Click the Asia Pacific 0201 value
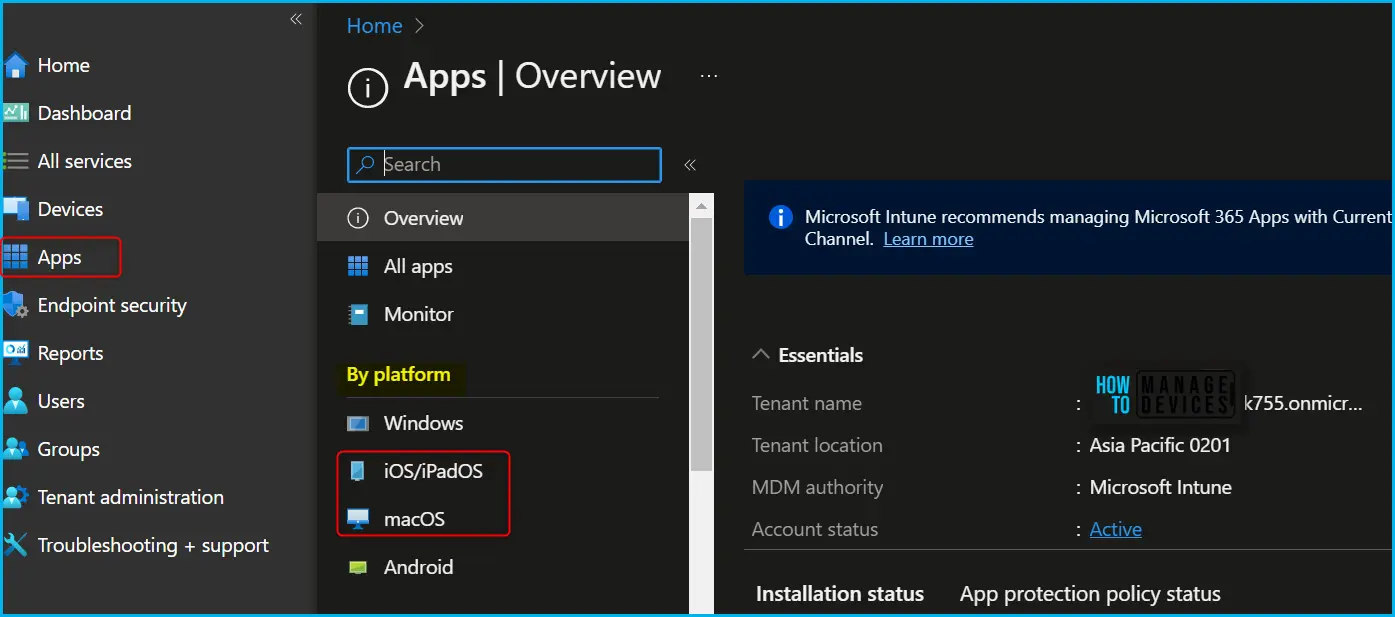 click(1160, 446)
